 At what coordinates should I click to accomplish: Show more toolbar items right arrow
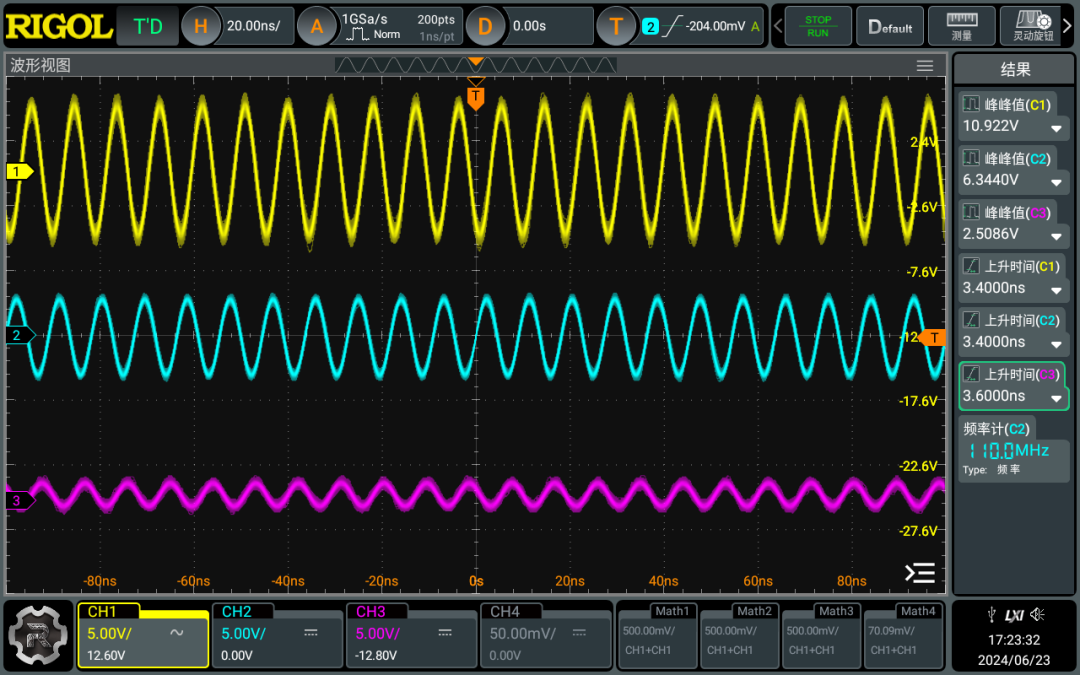pos(1068,26)
